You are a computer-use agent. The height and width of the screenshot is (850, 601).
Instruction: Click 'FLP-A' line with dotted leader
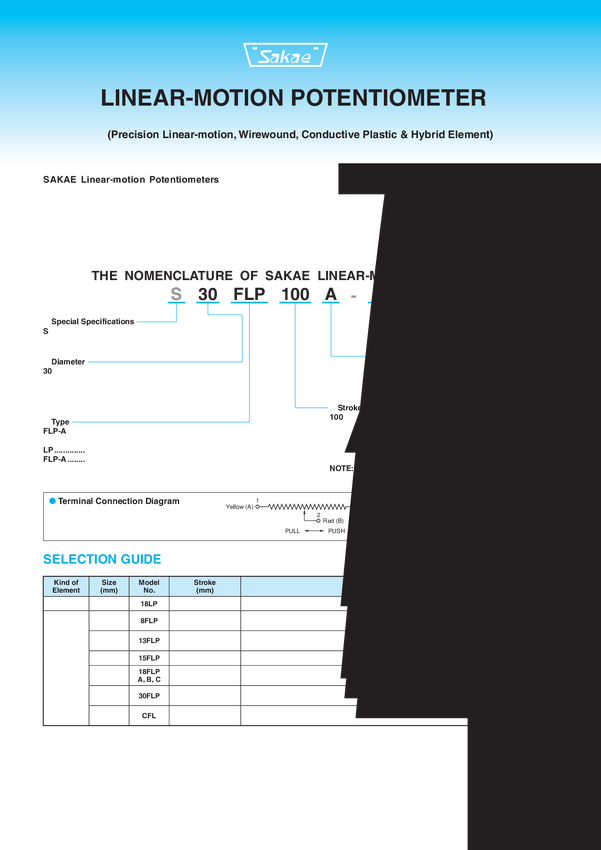pos(64,459)
